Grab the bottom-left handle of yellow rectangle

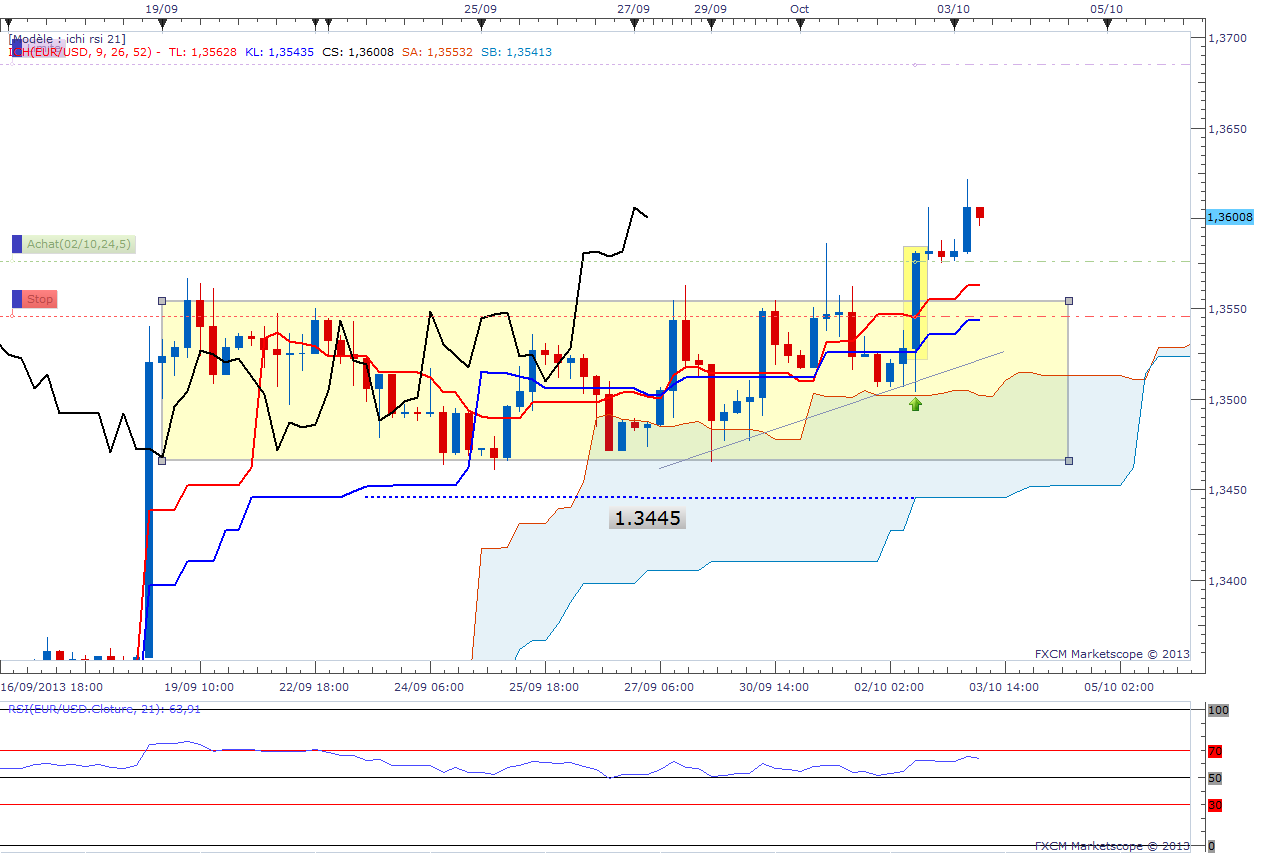point(163,460)
